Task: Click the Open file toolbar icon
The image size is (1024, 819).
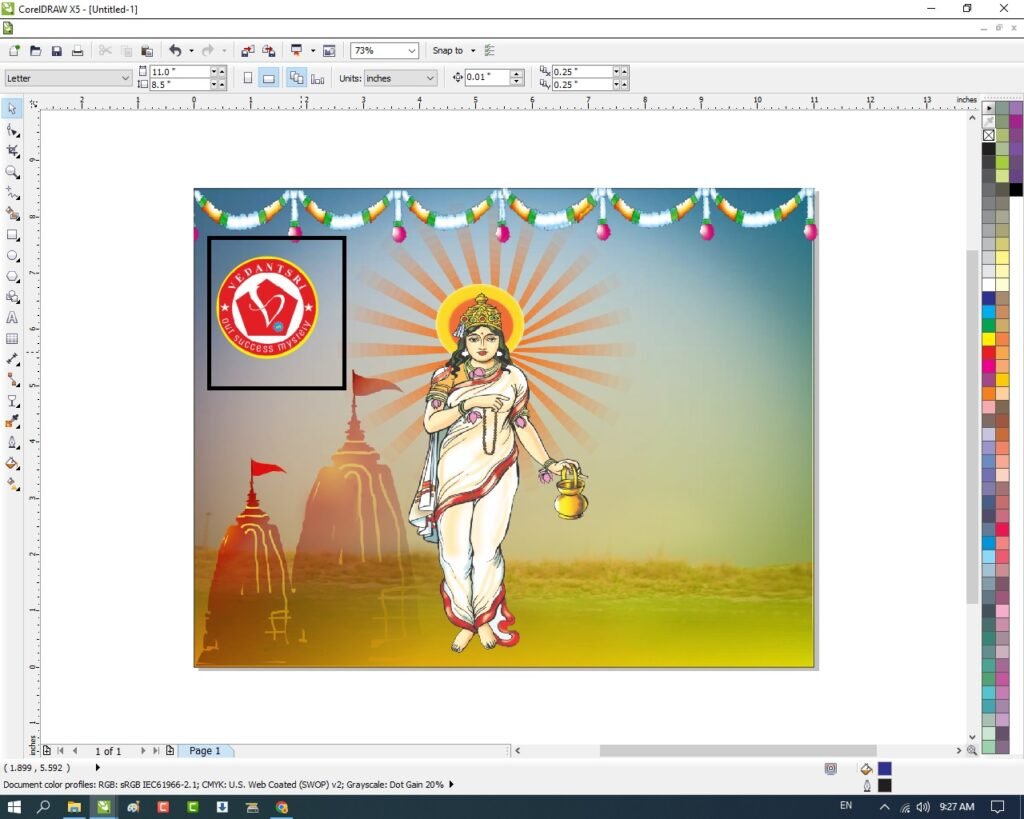Action: pyautogui.click(x=35, y=50)
